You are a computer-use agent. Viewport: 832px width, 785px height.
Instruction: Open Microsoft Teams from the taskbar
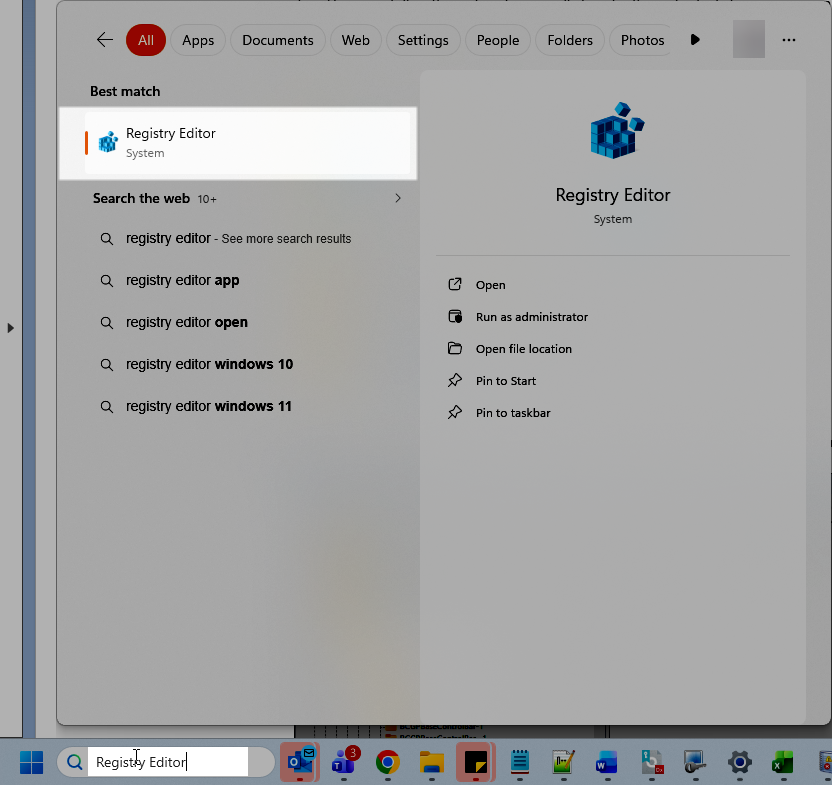point(344,762)
